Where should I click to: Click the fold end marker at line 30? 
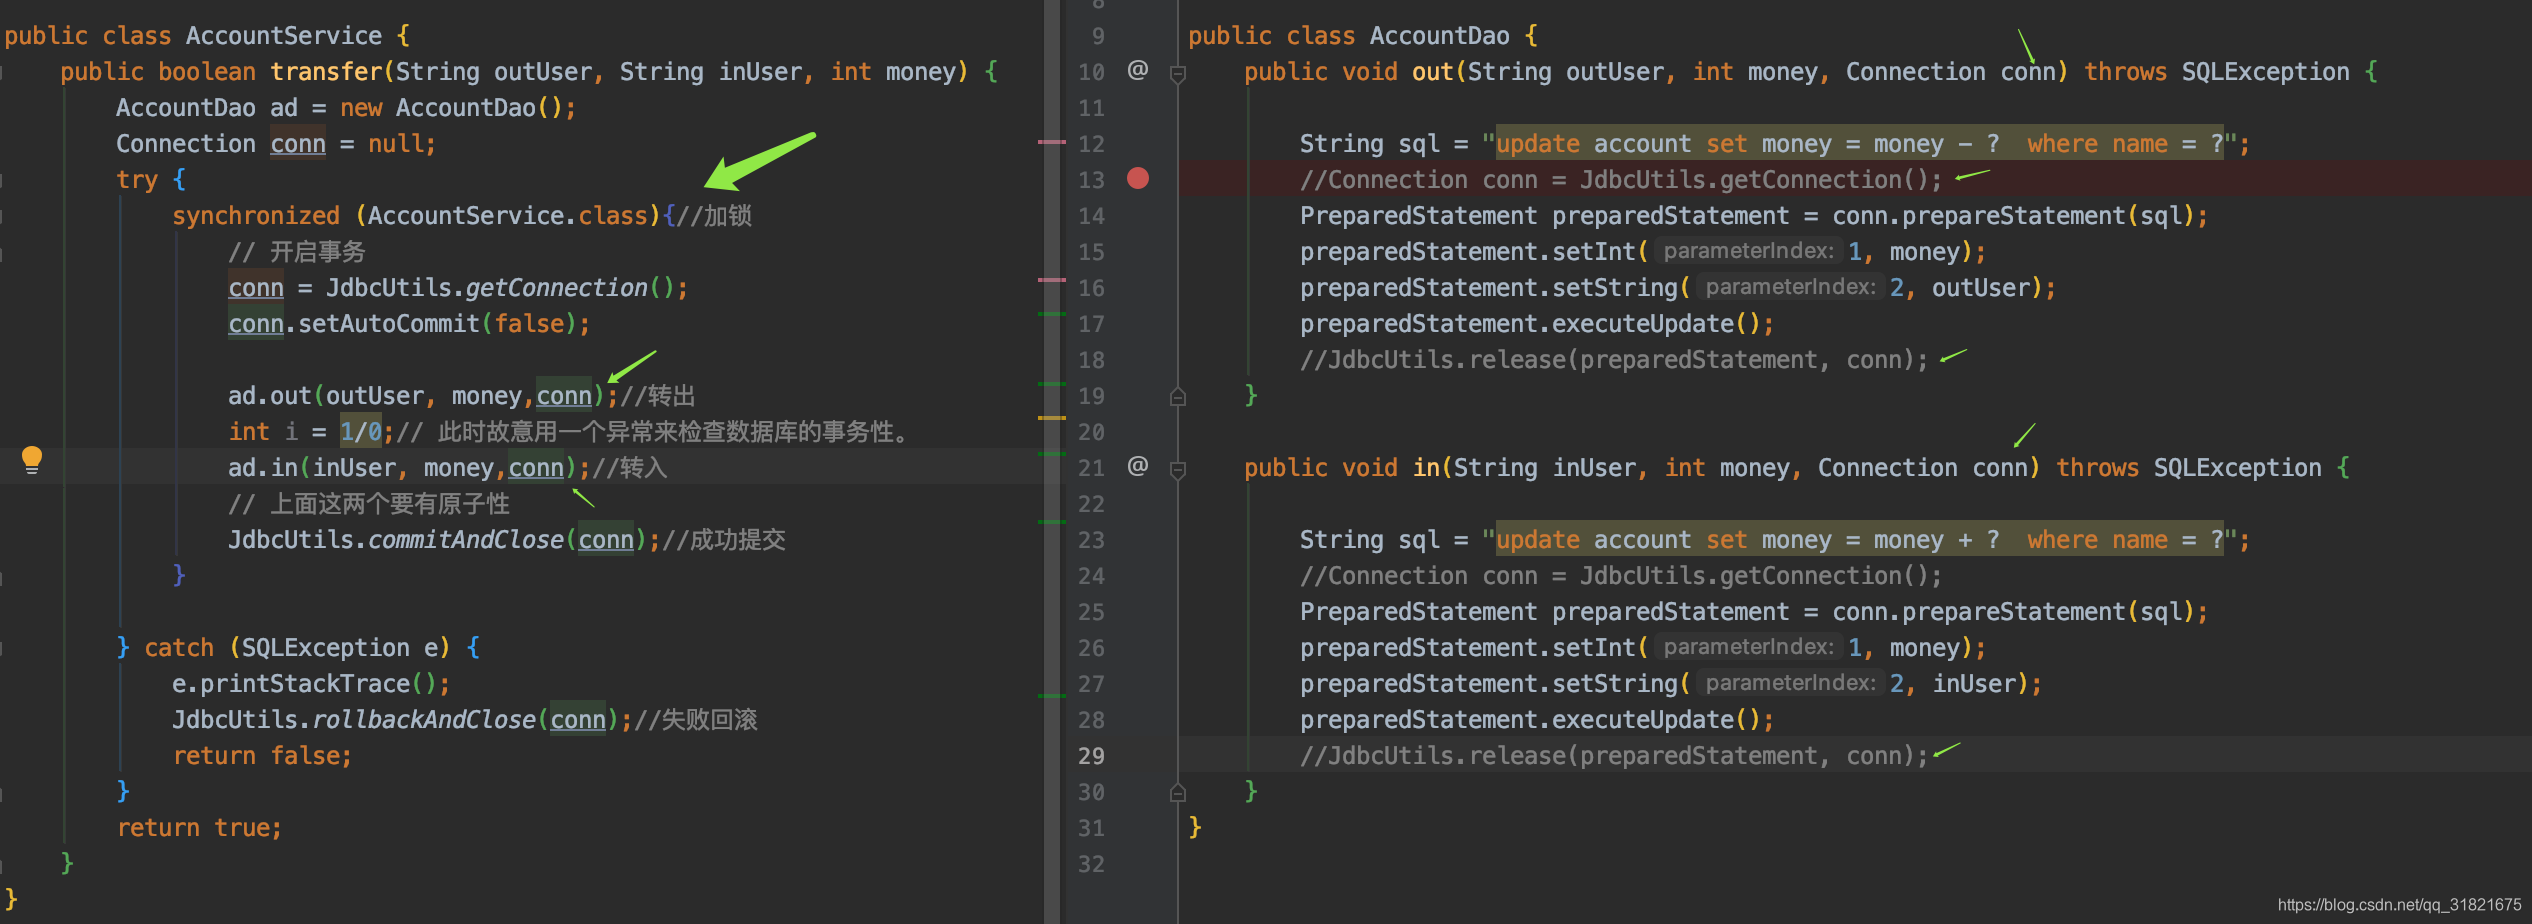coord(1178,792)
